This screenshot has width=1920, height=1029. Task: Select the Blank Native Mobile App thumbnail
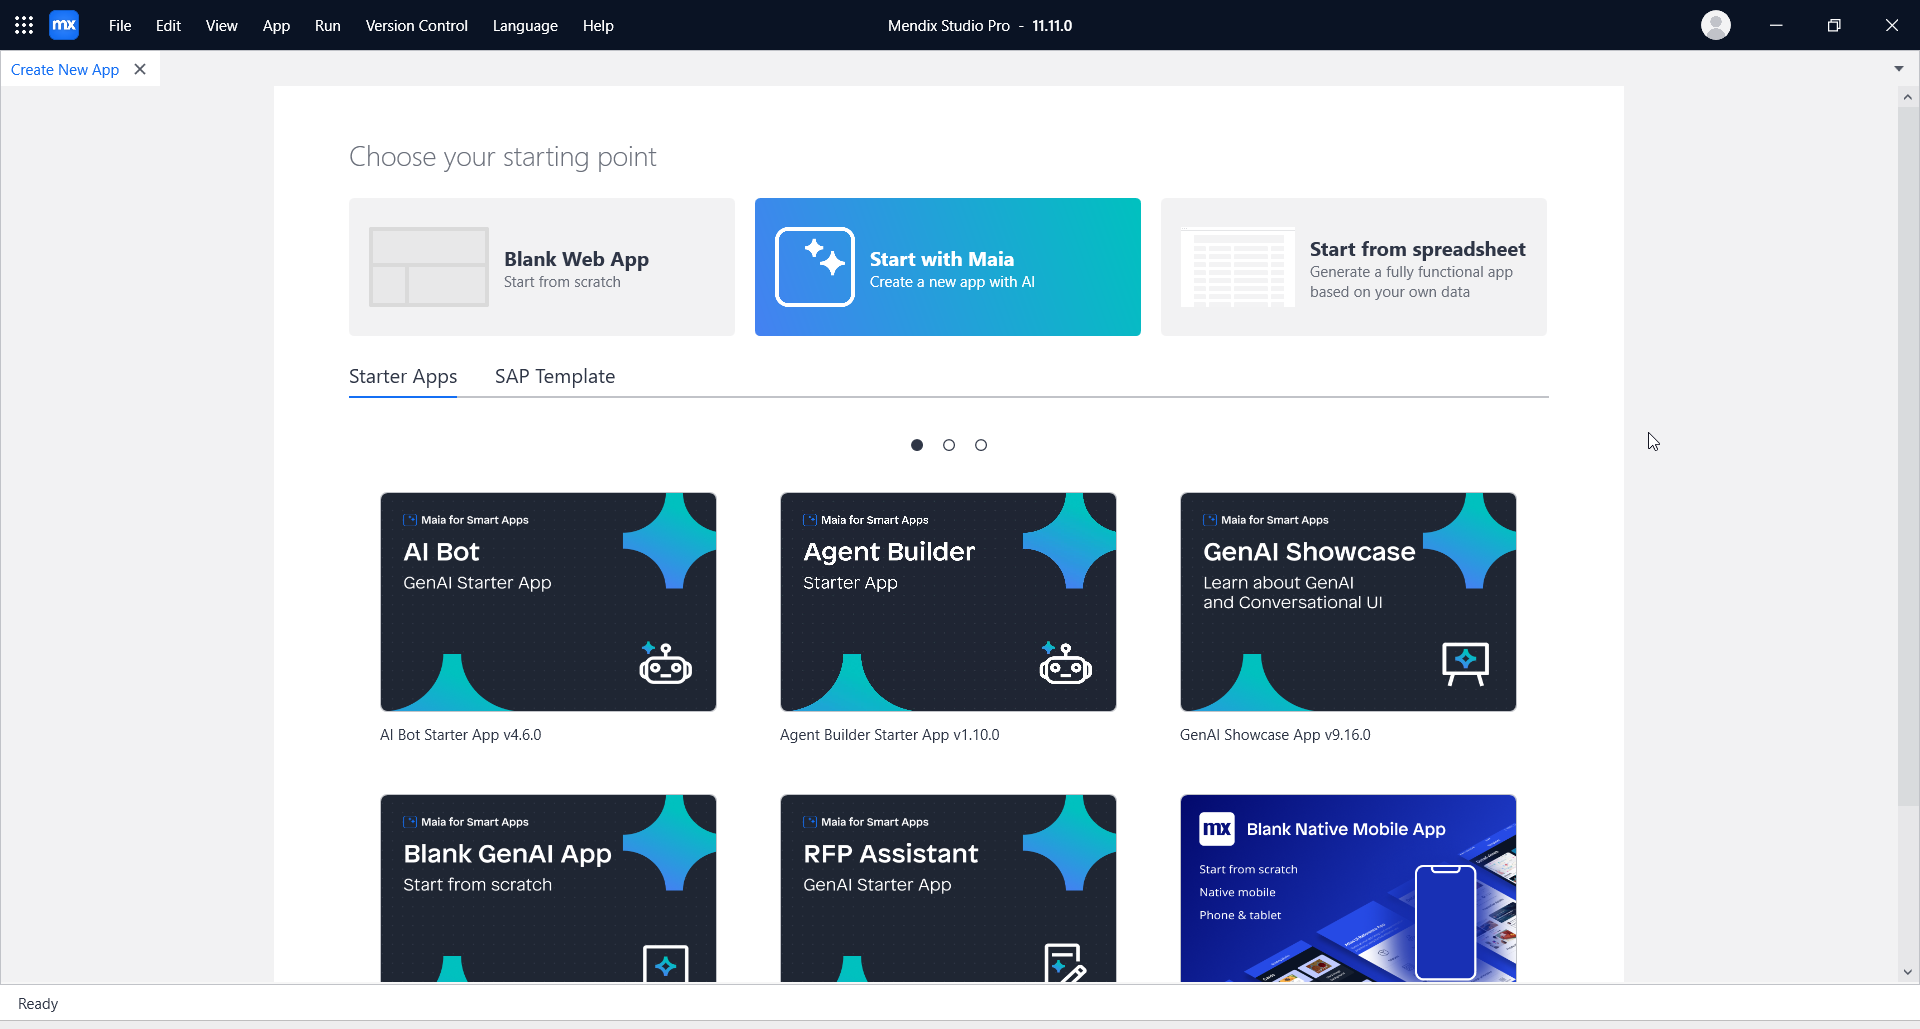(x=1348, y=888)
